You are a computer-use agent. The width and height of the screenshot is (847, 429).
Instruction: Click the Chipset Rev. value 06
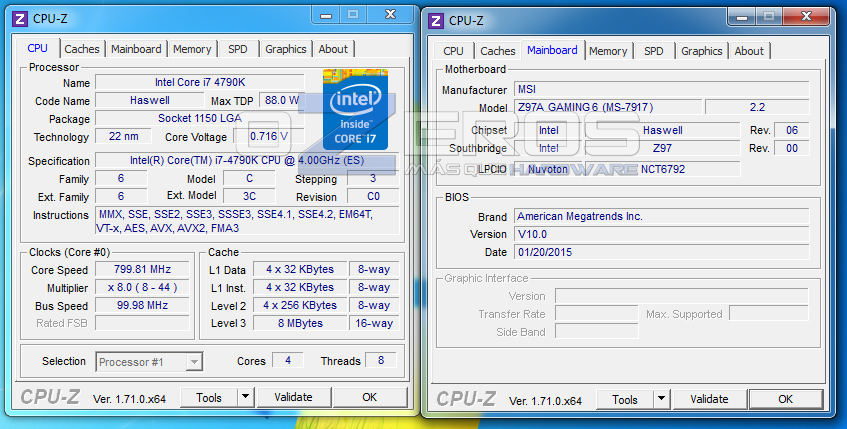point(792,130)
